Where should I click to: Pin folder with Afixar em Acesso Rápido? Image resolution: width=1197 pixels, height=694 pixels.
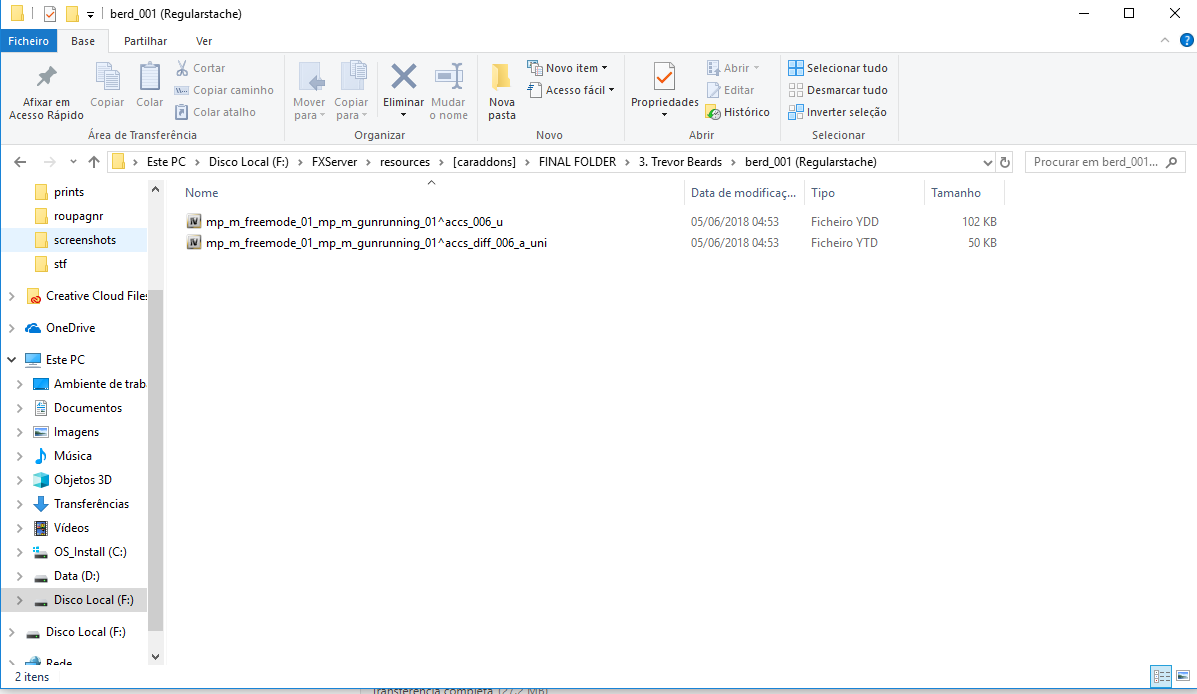pyautogui.click(x=47, y=92)
